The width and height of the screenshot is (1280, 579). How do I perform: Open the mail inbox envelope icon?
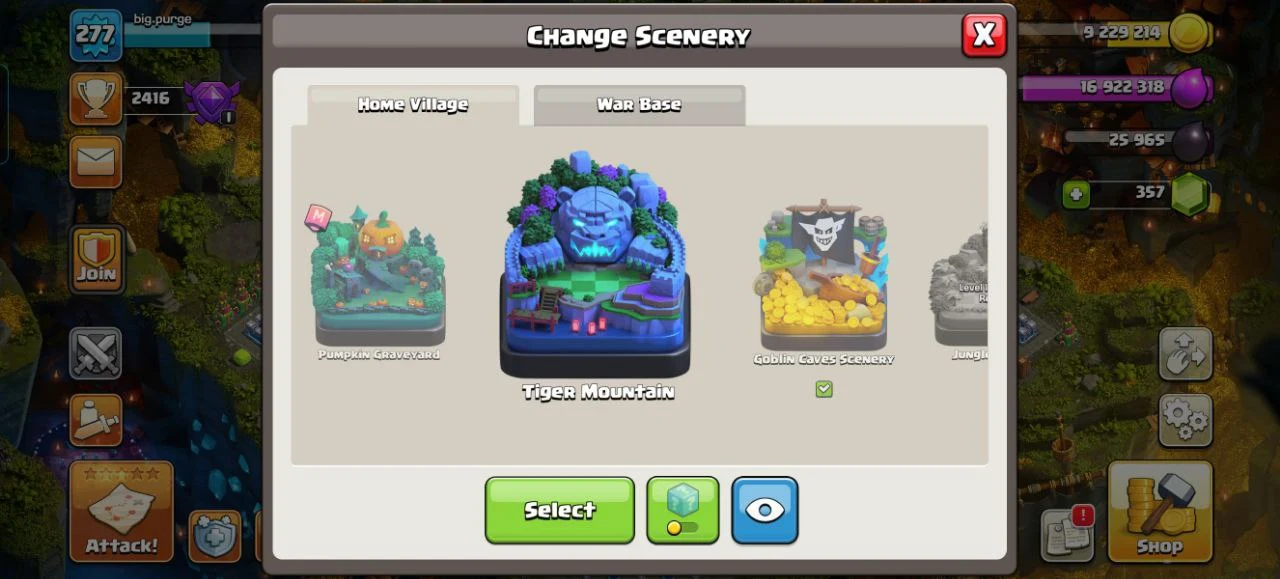pyautogui.click(x=96, y=162)
